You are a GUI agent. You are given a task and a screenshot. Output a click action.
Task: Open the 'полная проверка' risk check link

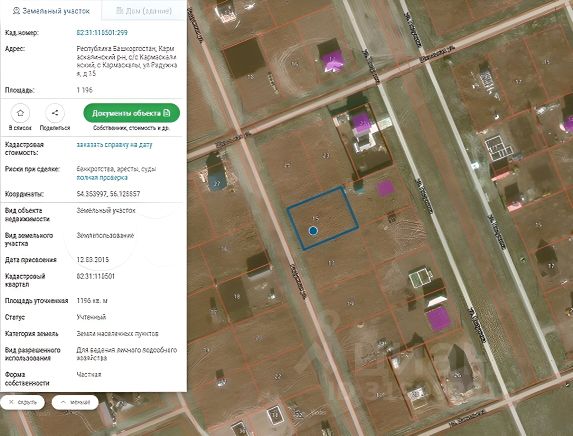tap(102, 178)
